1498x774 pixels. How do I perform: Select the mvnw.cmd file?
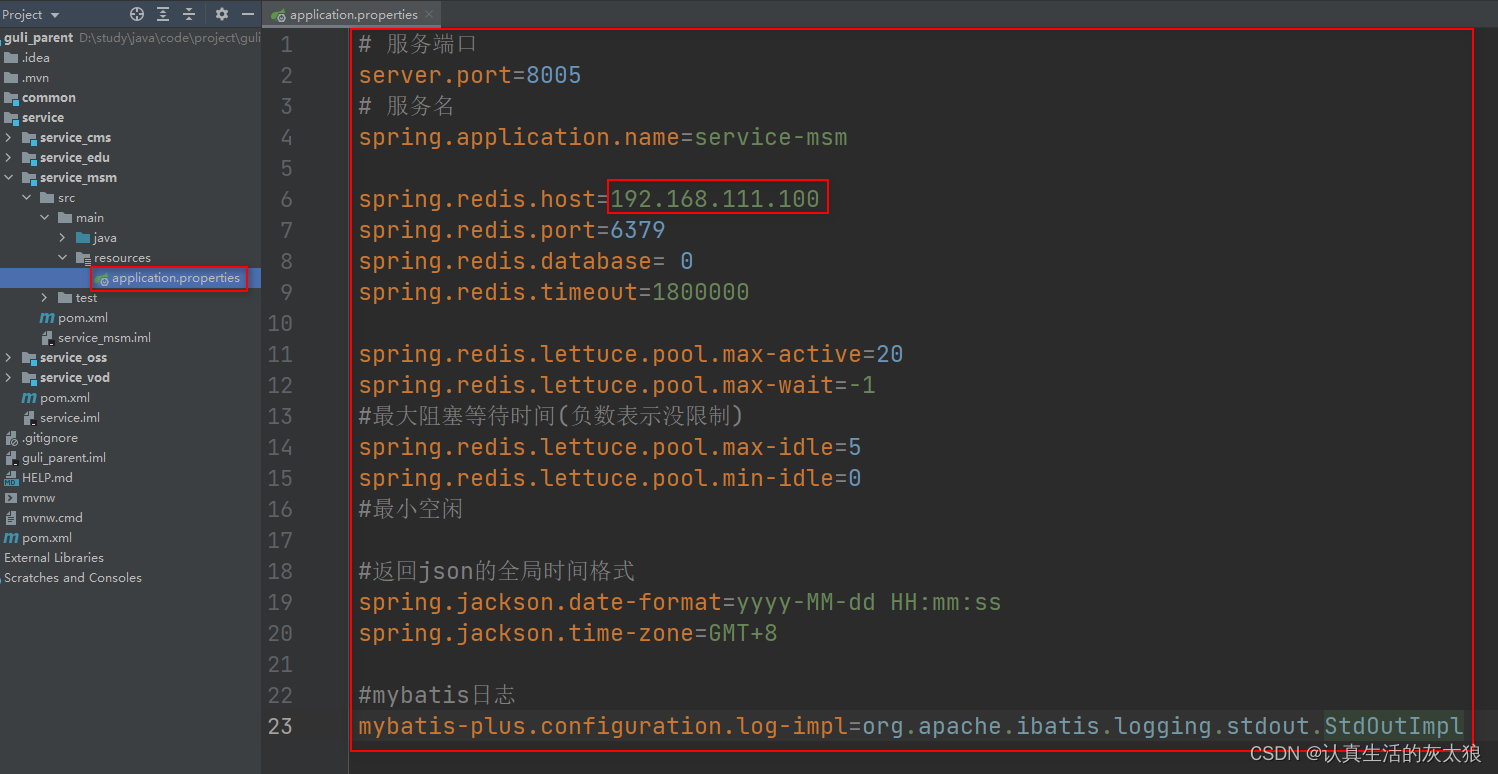coord(43,517)
